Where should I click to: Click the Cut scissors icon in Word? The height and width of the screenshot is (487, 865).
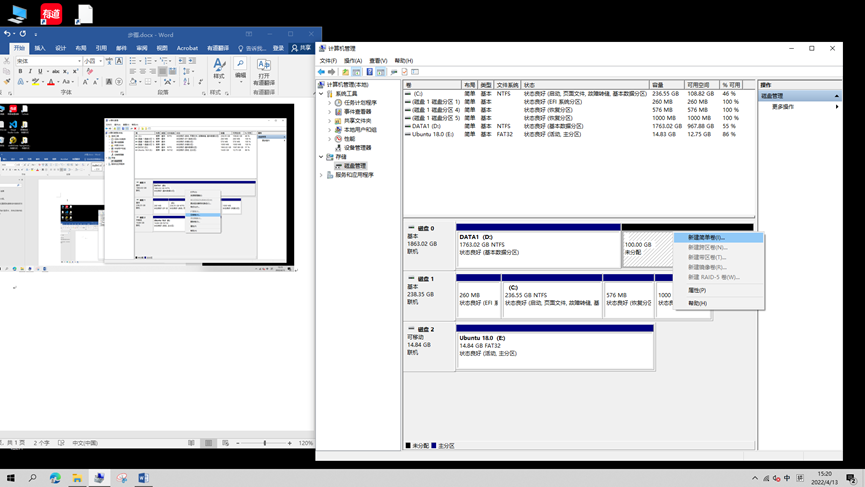pyautogui.click(x=7, y=61)
